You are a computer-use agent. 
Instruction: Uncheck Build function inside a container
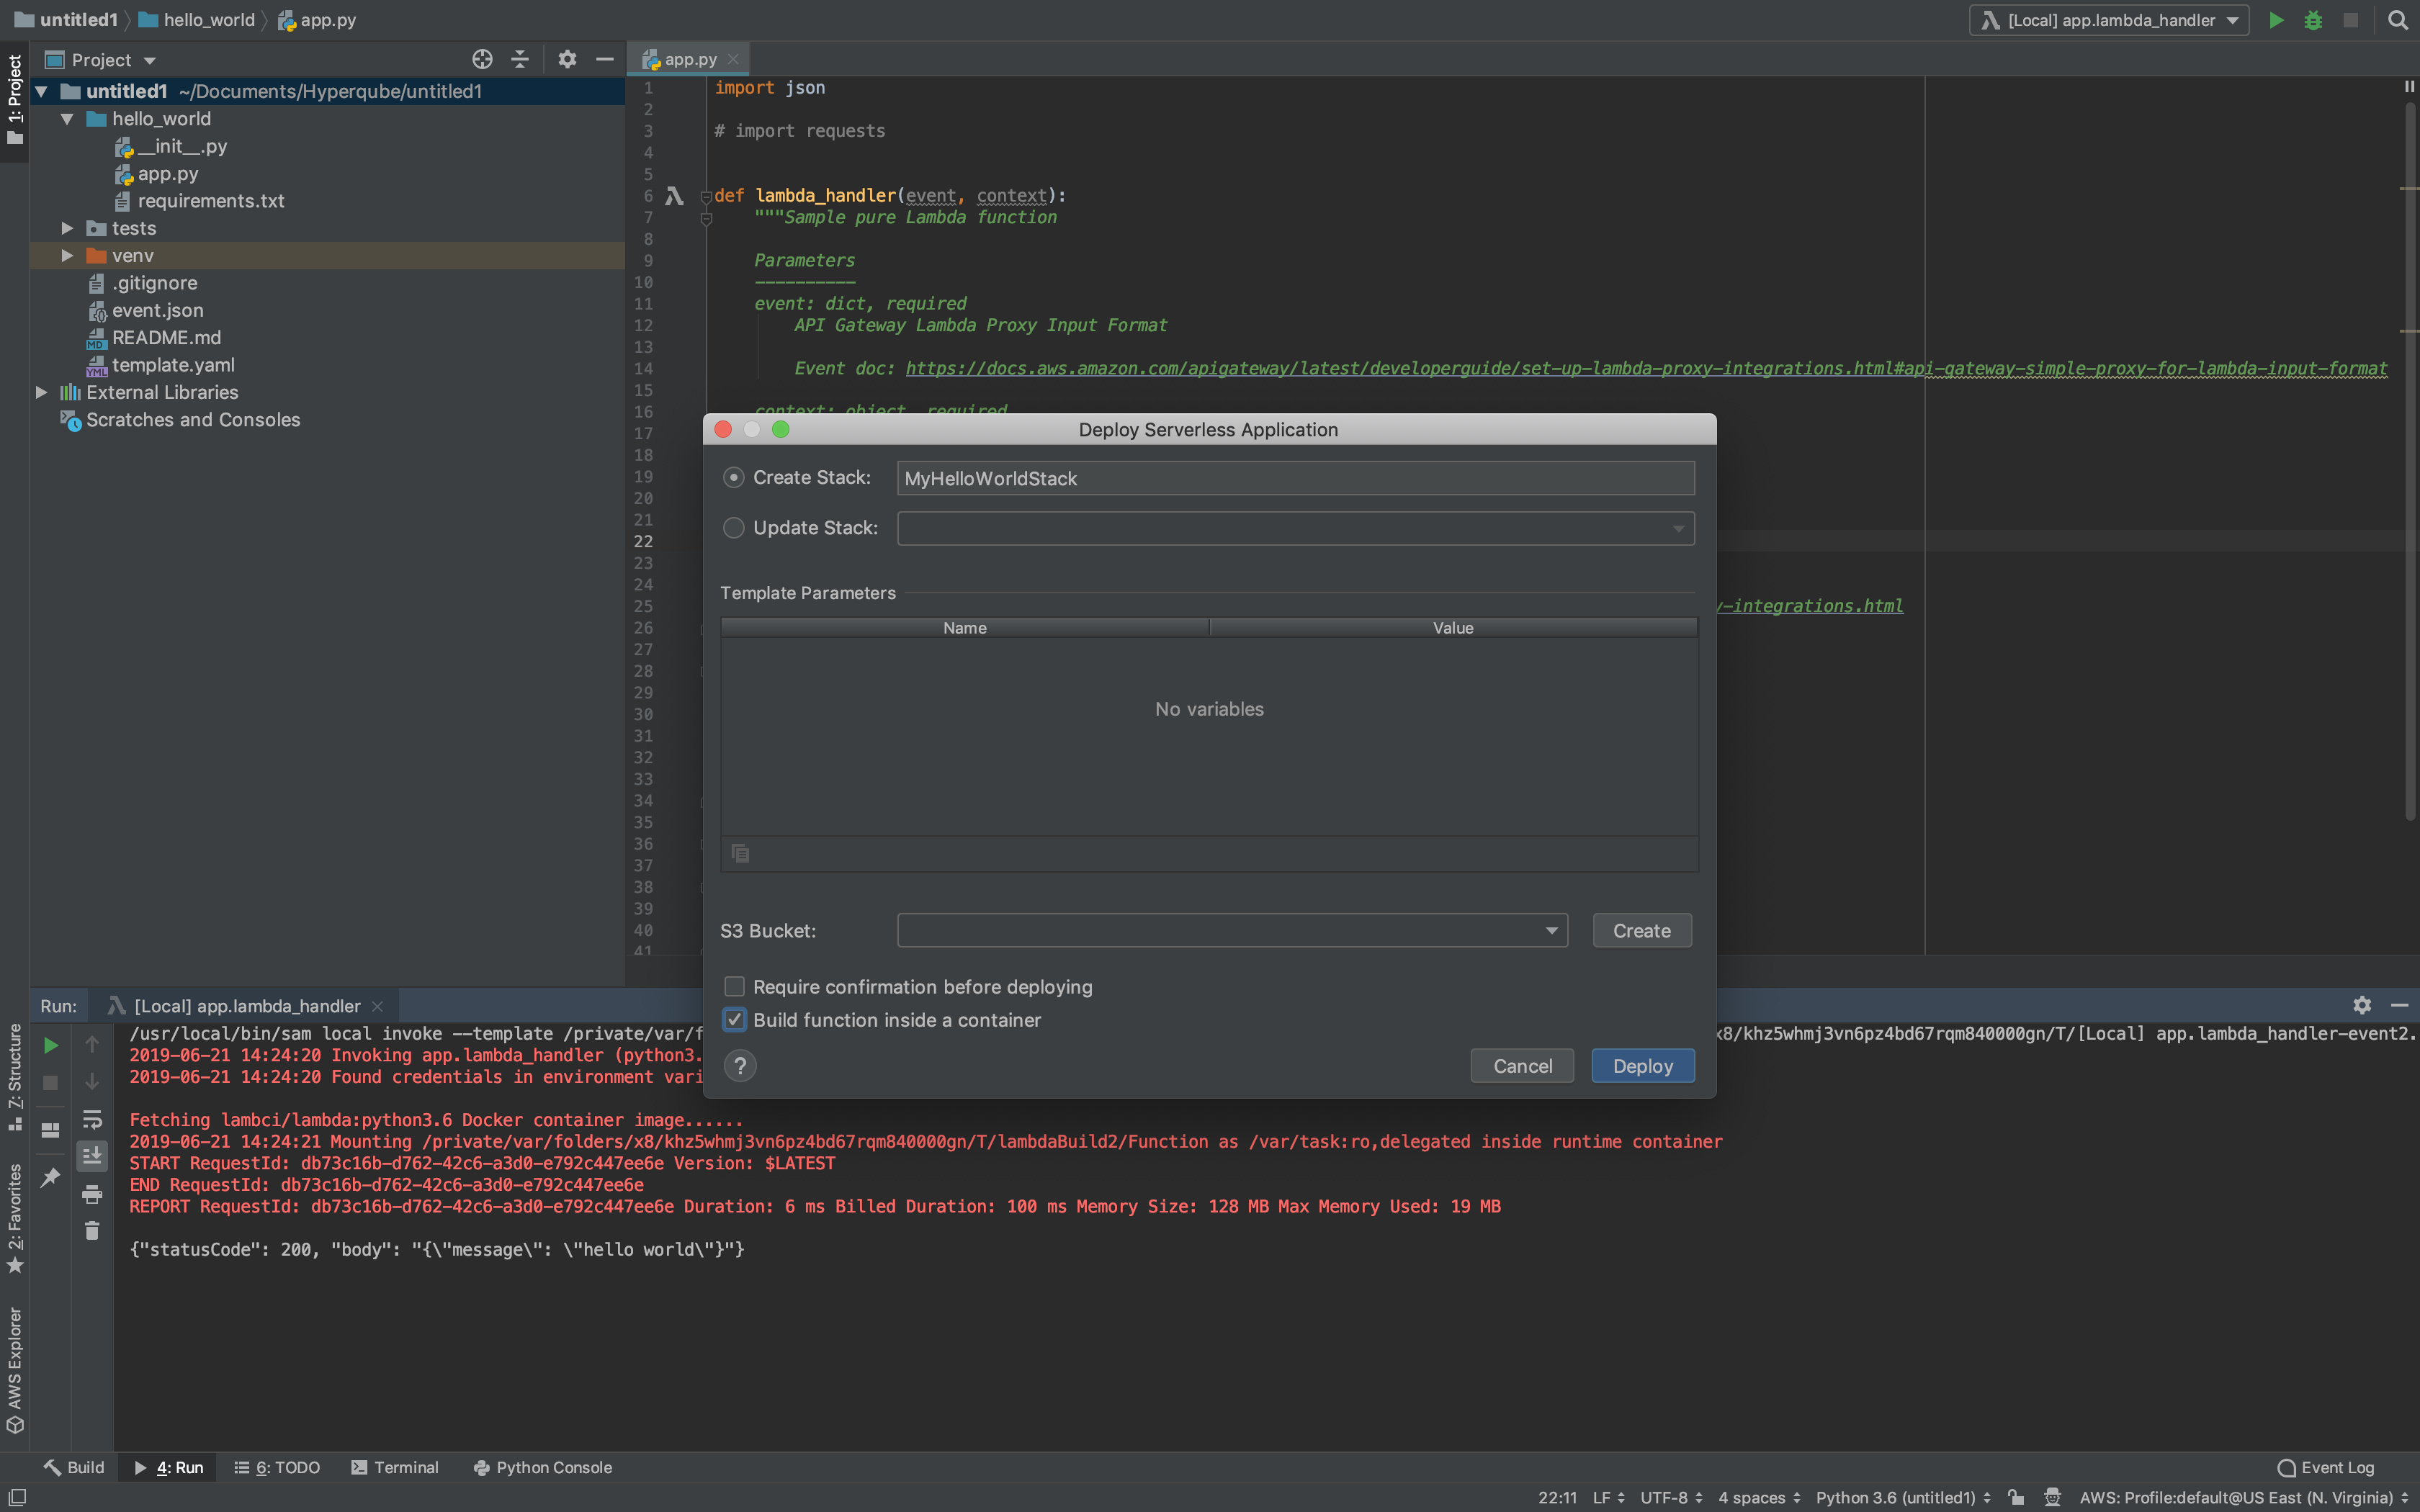(x=735, y=1020)
